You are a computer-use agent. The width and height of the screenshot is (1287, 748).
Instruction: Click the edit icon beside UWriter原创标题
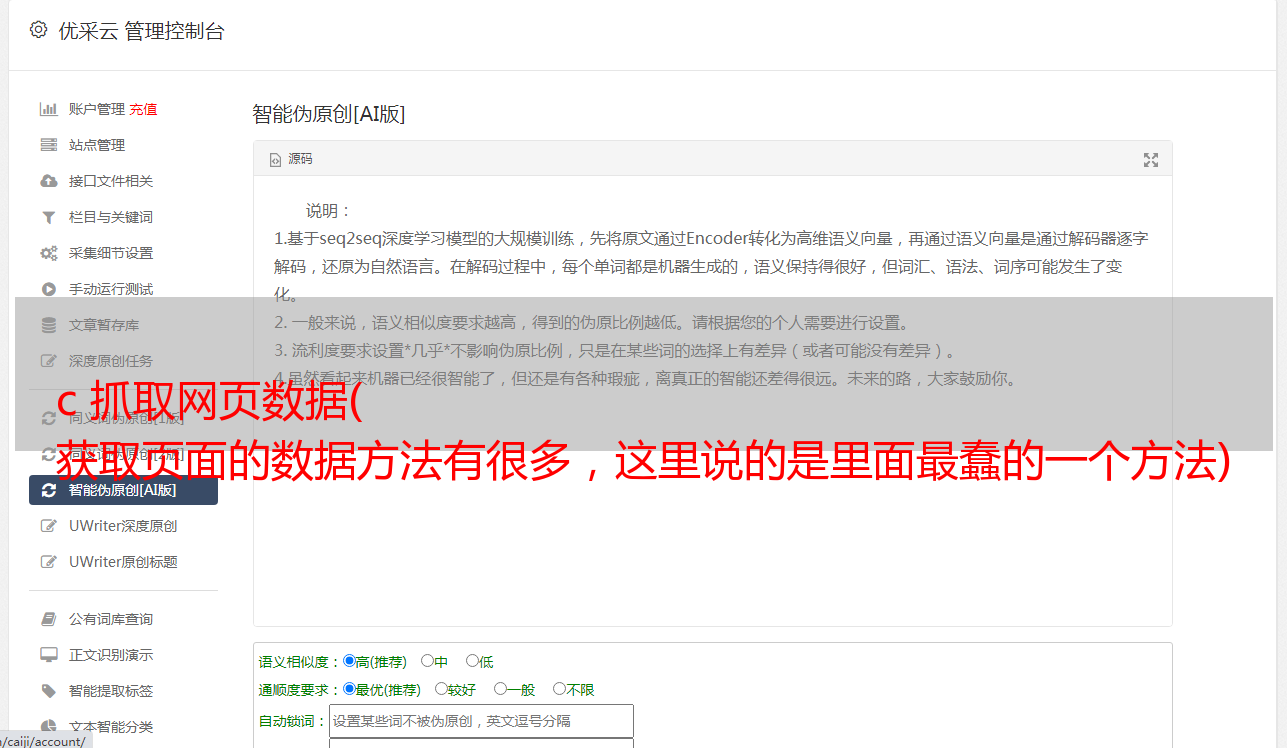[48, 562]
